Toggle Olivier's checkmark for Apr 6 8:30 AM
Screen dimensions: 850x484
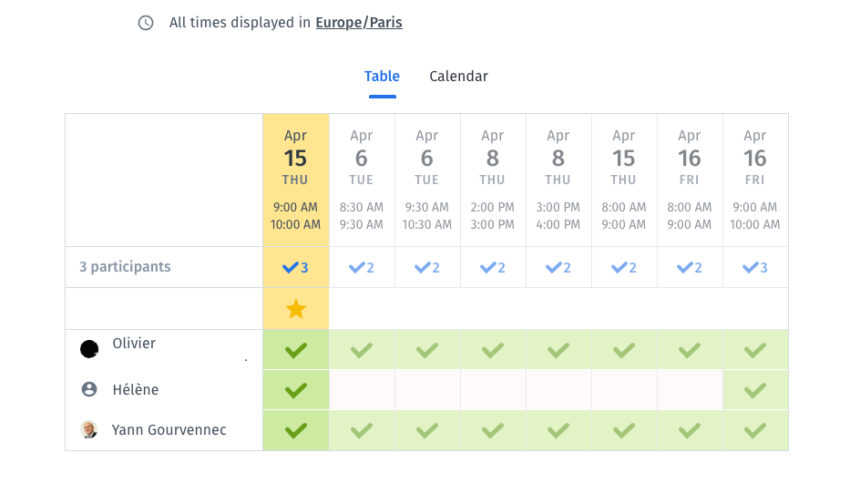coord(362,350)
